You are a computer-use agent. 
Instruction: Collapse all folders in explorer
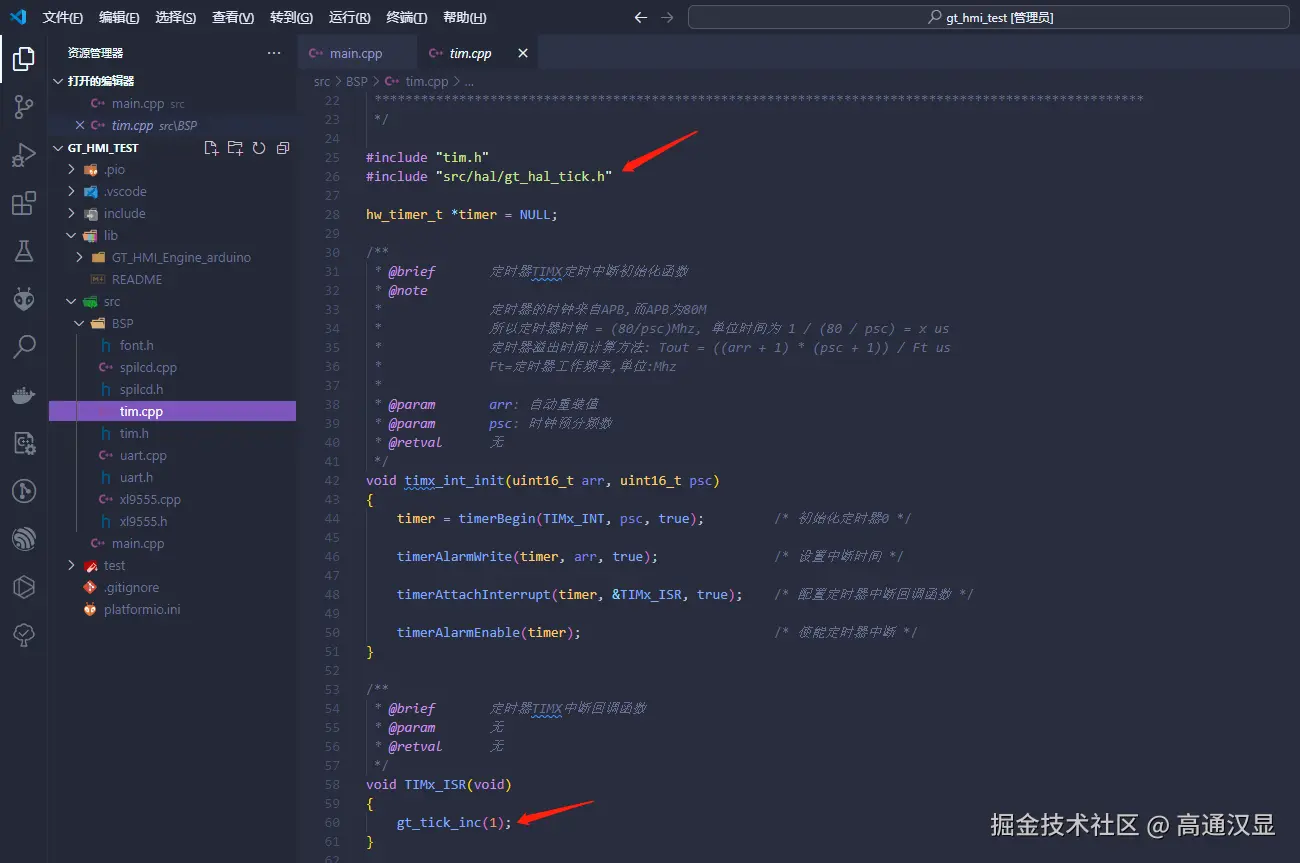click(x=283, y=148)
